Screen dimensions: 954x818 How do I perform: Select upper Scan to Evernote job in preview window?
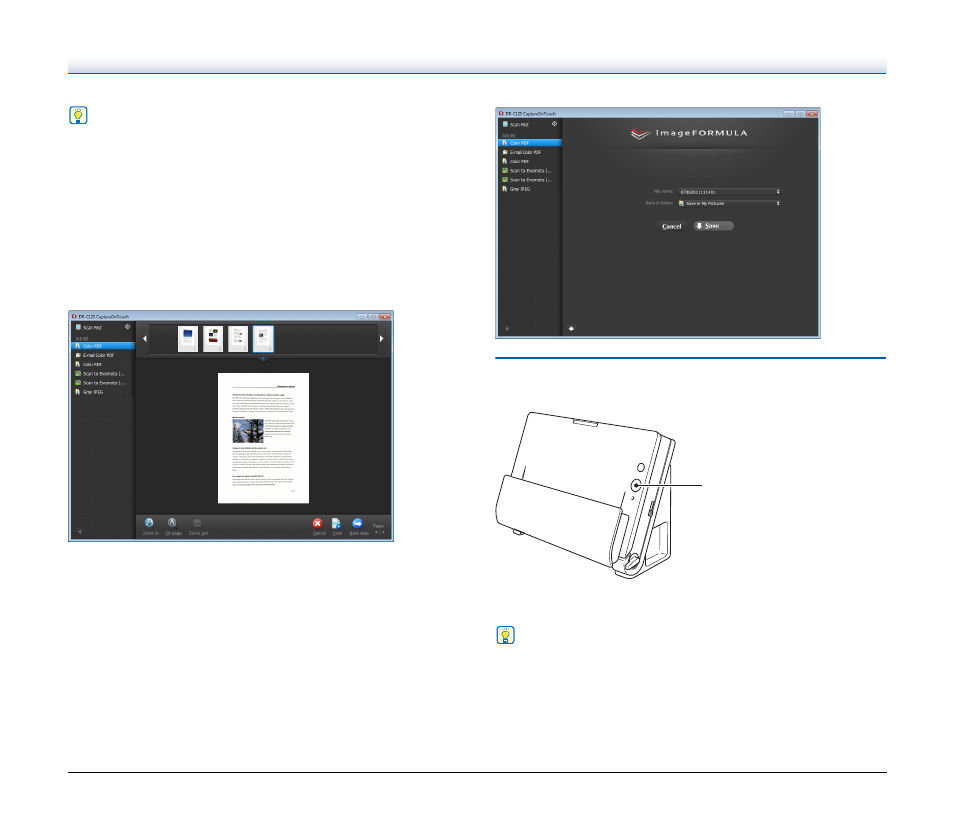click(x=103, y=373)
